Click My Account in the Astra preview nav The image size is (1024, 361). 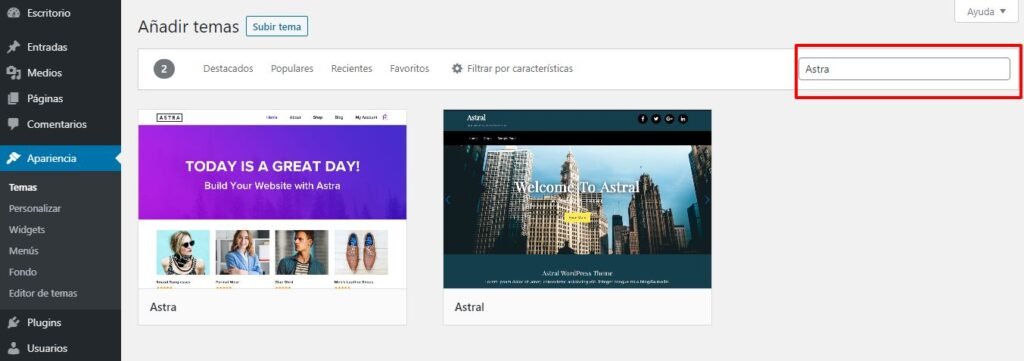[366, 118]
